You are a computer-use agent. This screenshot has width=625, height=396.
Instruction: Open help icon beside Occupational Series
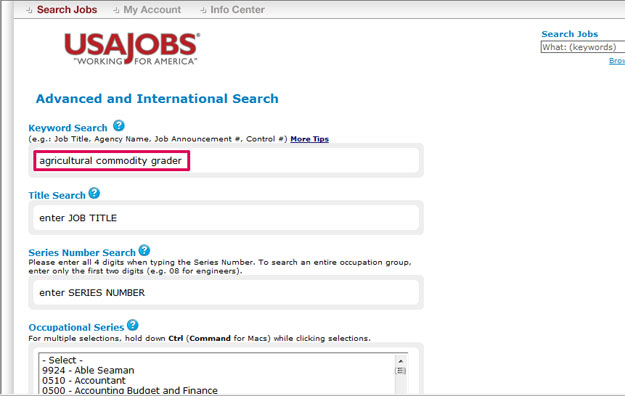click(132, 325)
